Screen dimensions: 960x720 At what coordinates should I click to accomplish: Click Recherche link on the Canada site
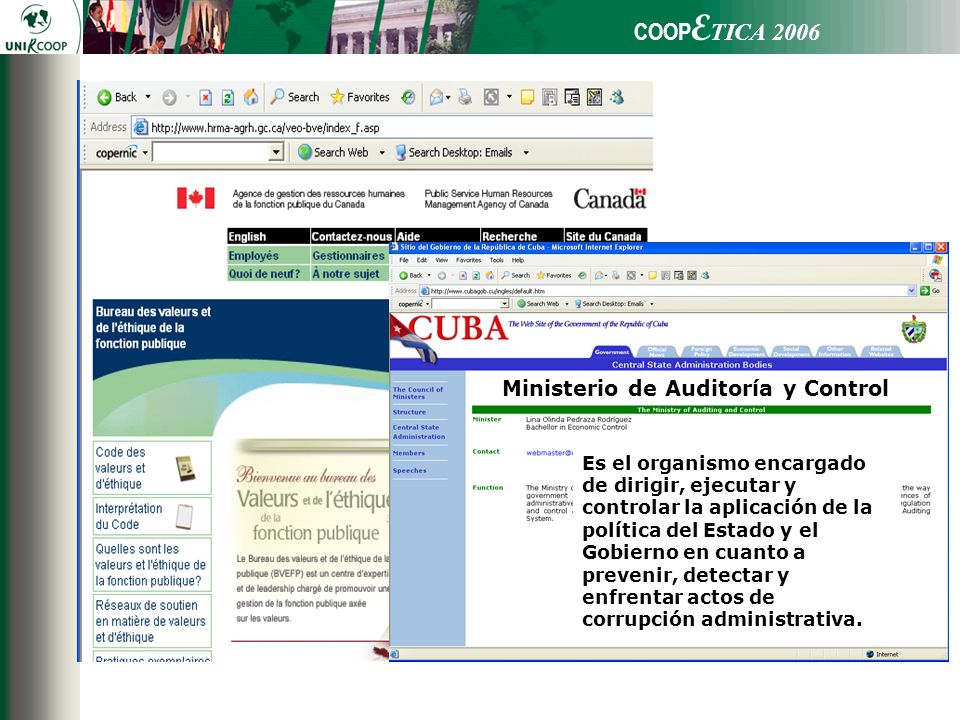[509, 236]
